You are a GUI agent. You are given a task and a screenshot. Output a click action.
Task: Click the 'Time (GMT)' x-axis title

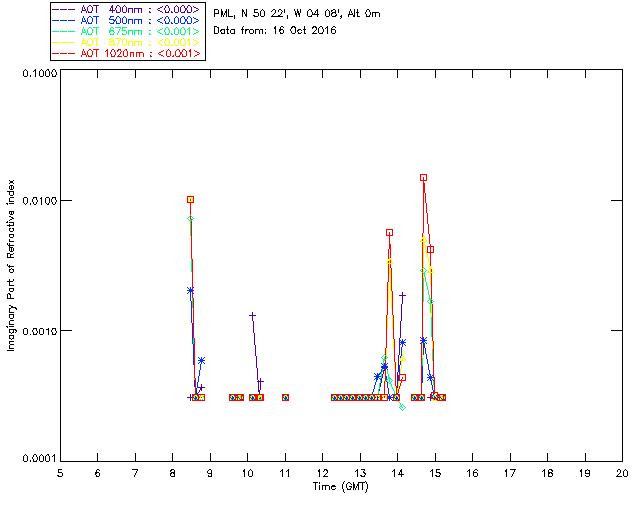click(x=340, y=487)
